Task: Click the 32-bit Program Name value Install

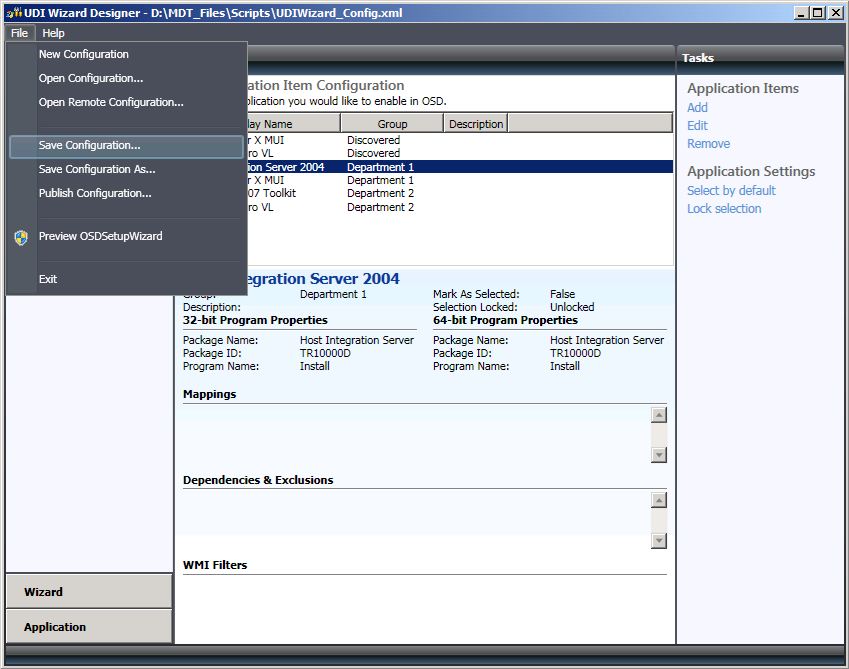Action: coord(315,366)
